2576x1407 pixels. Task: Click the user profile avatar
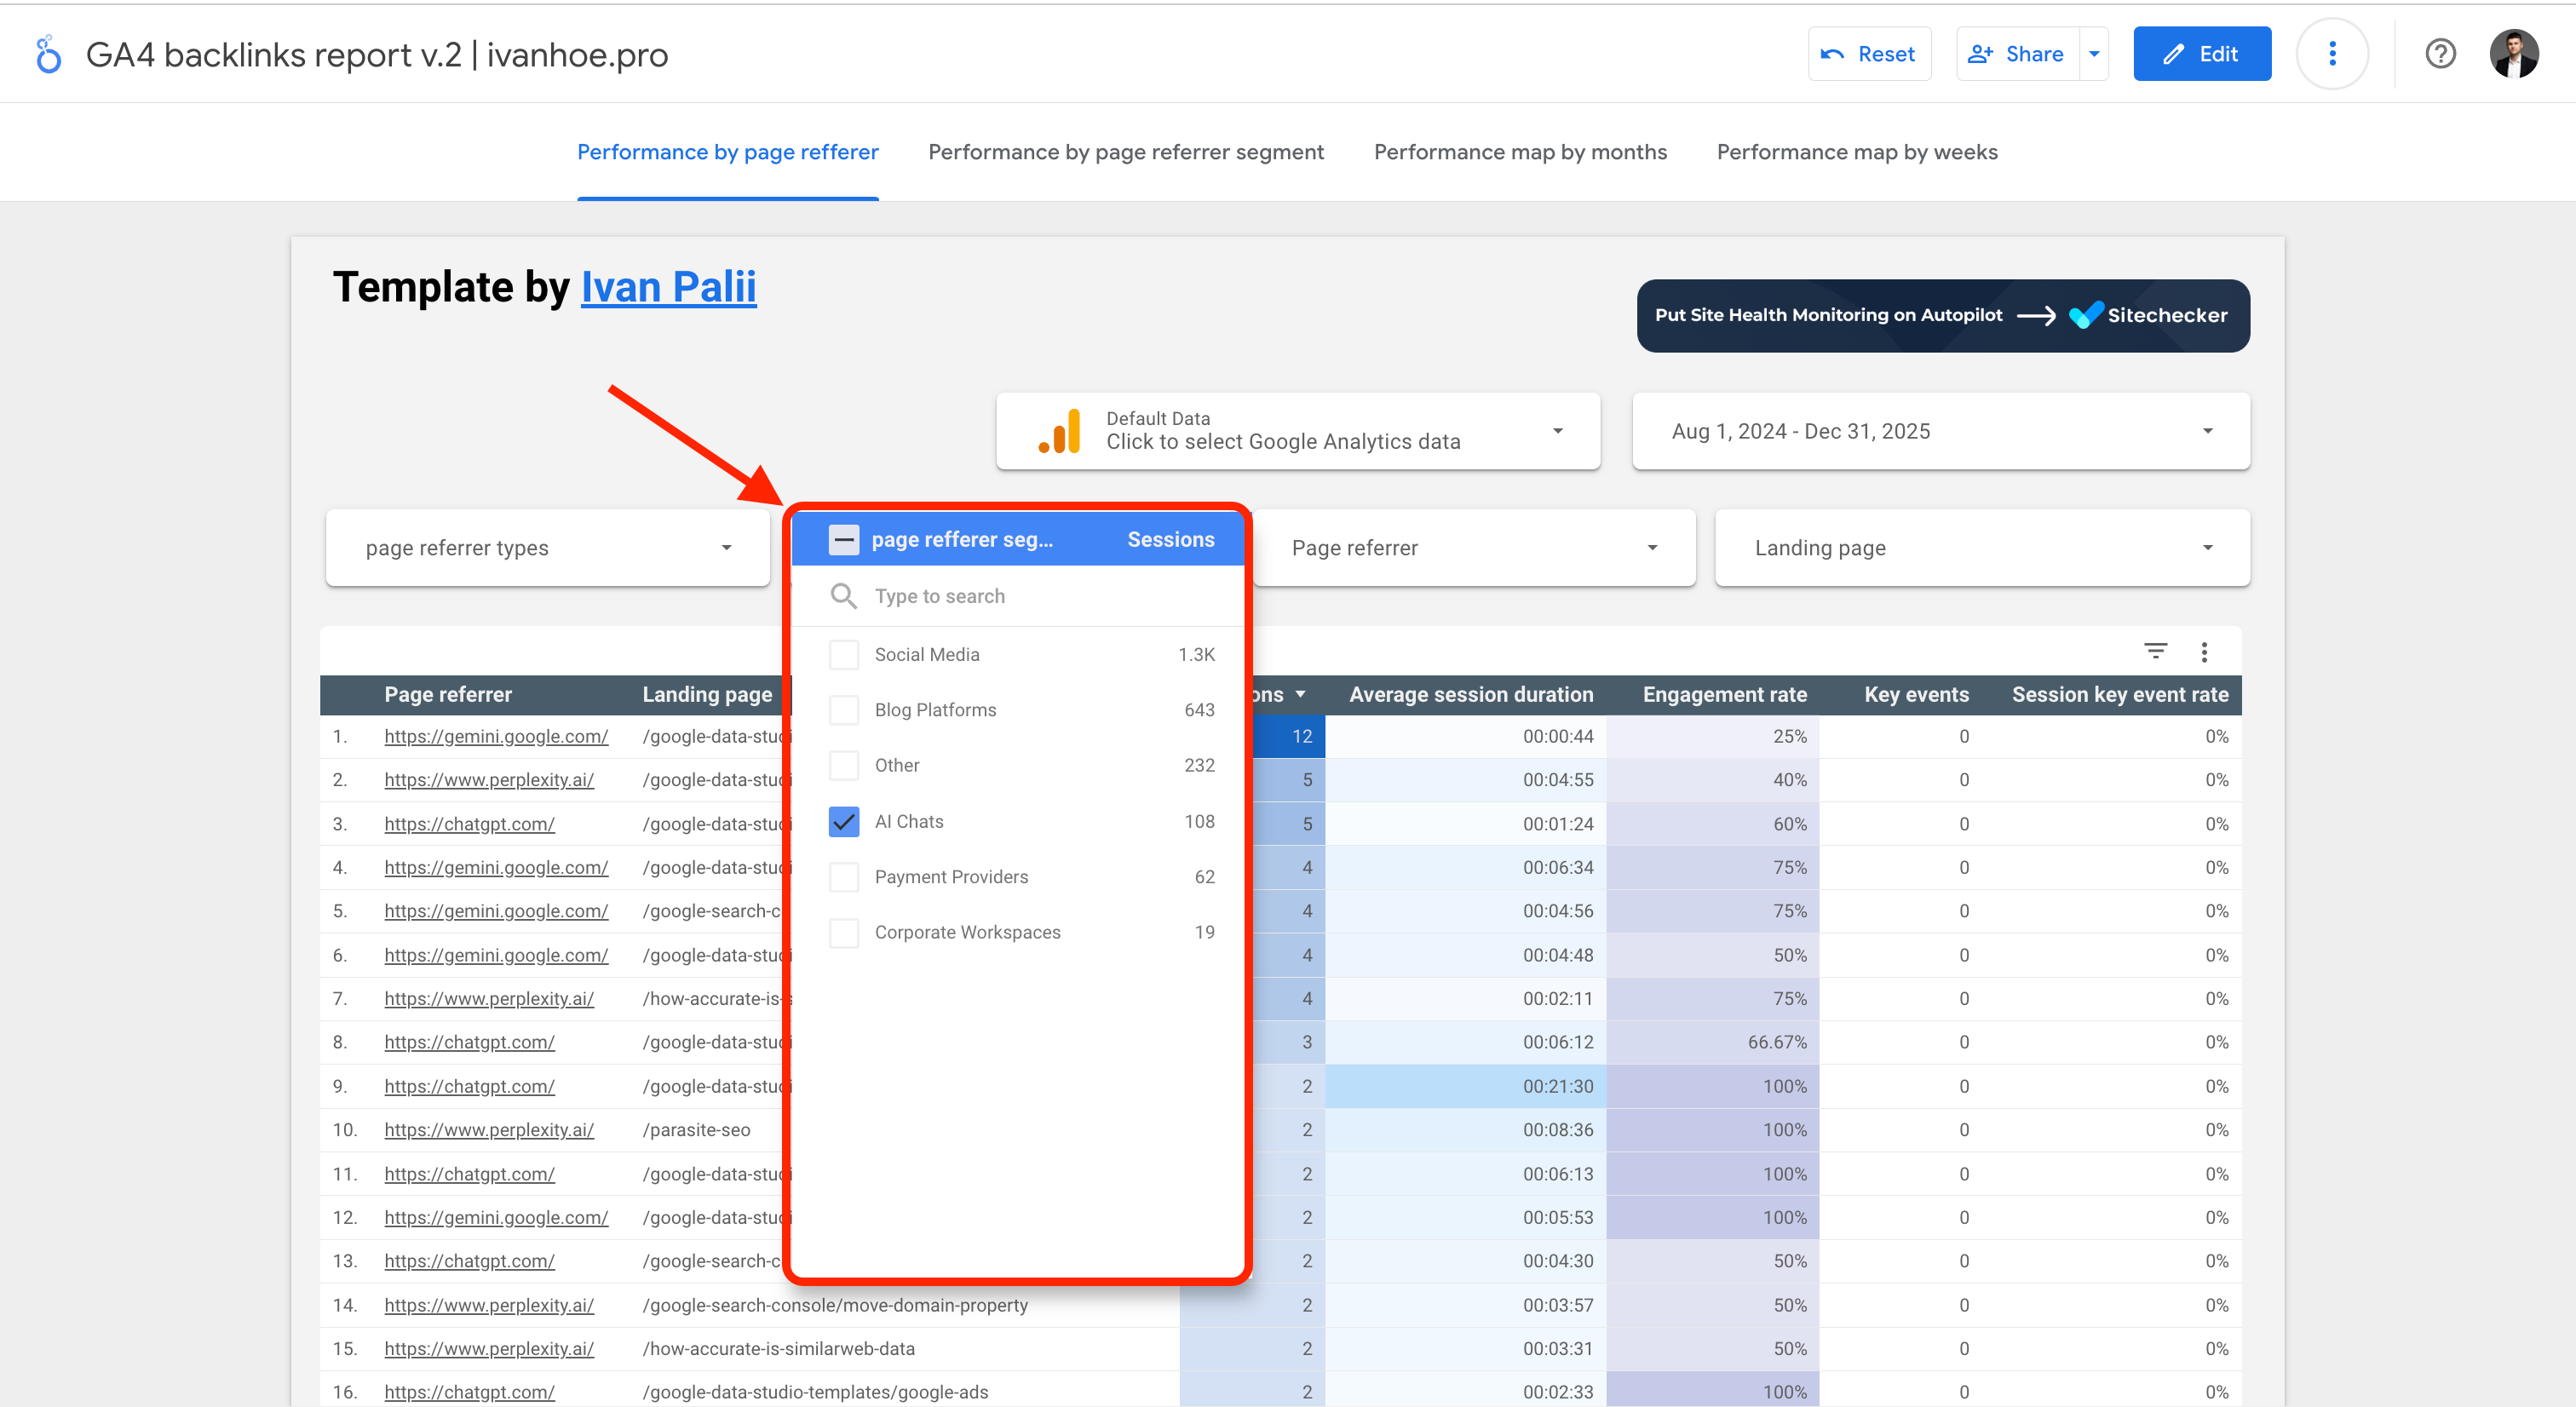pyautogui.click(x=2514, y=54)
